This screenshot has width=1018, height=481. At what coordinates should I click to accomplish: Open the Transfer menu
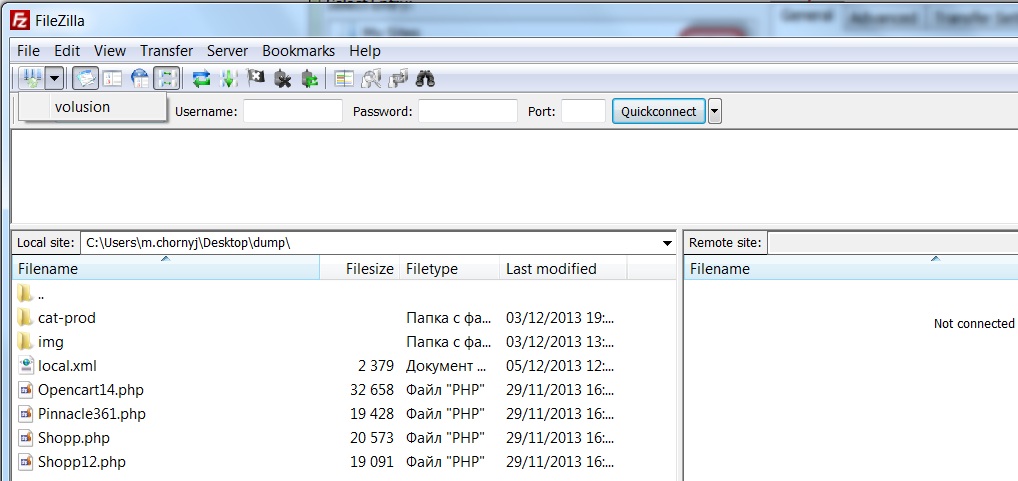(x=167, y=51)
